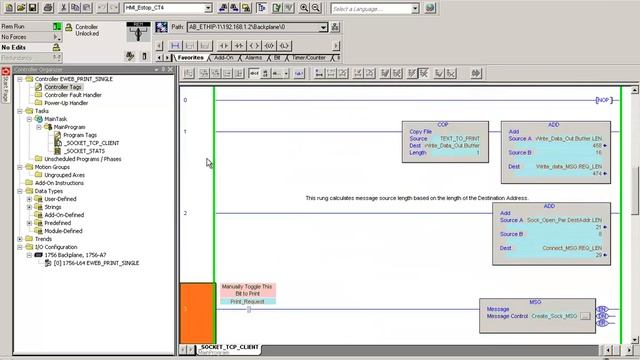Click the Zoom Out magnifier icon
Viewport: 640px width, 360px height.
pos(316,8)
